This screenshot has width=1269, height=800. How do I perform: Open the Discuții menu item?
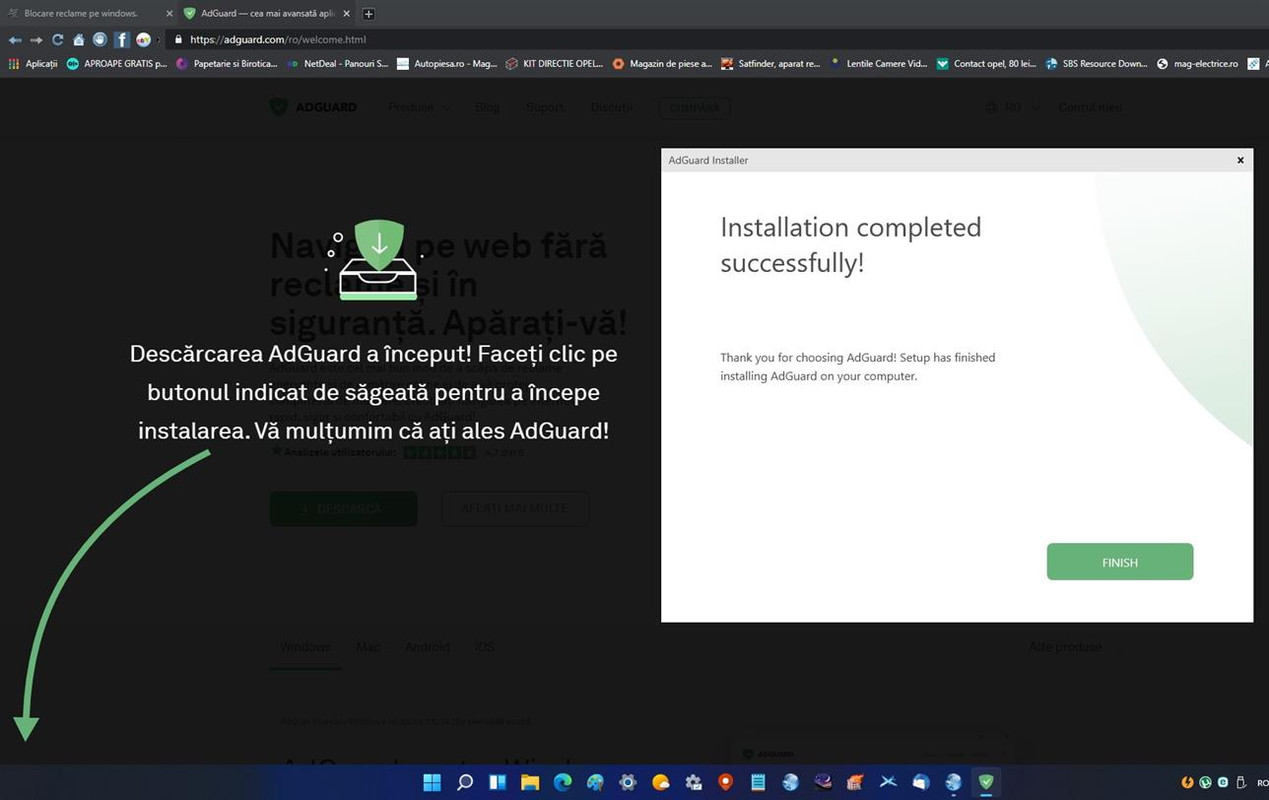pos(611,107)
